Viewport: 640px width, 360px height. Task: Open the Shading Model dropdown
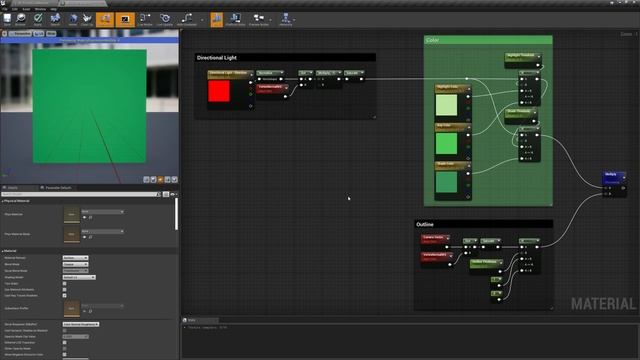pyautogui.click(x=79, y=277)
